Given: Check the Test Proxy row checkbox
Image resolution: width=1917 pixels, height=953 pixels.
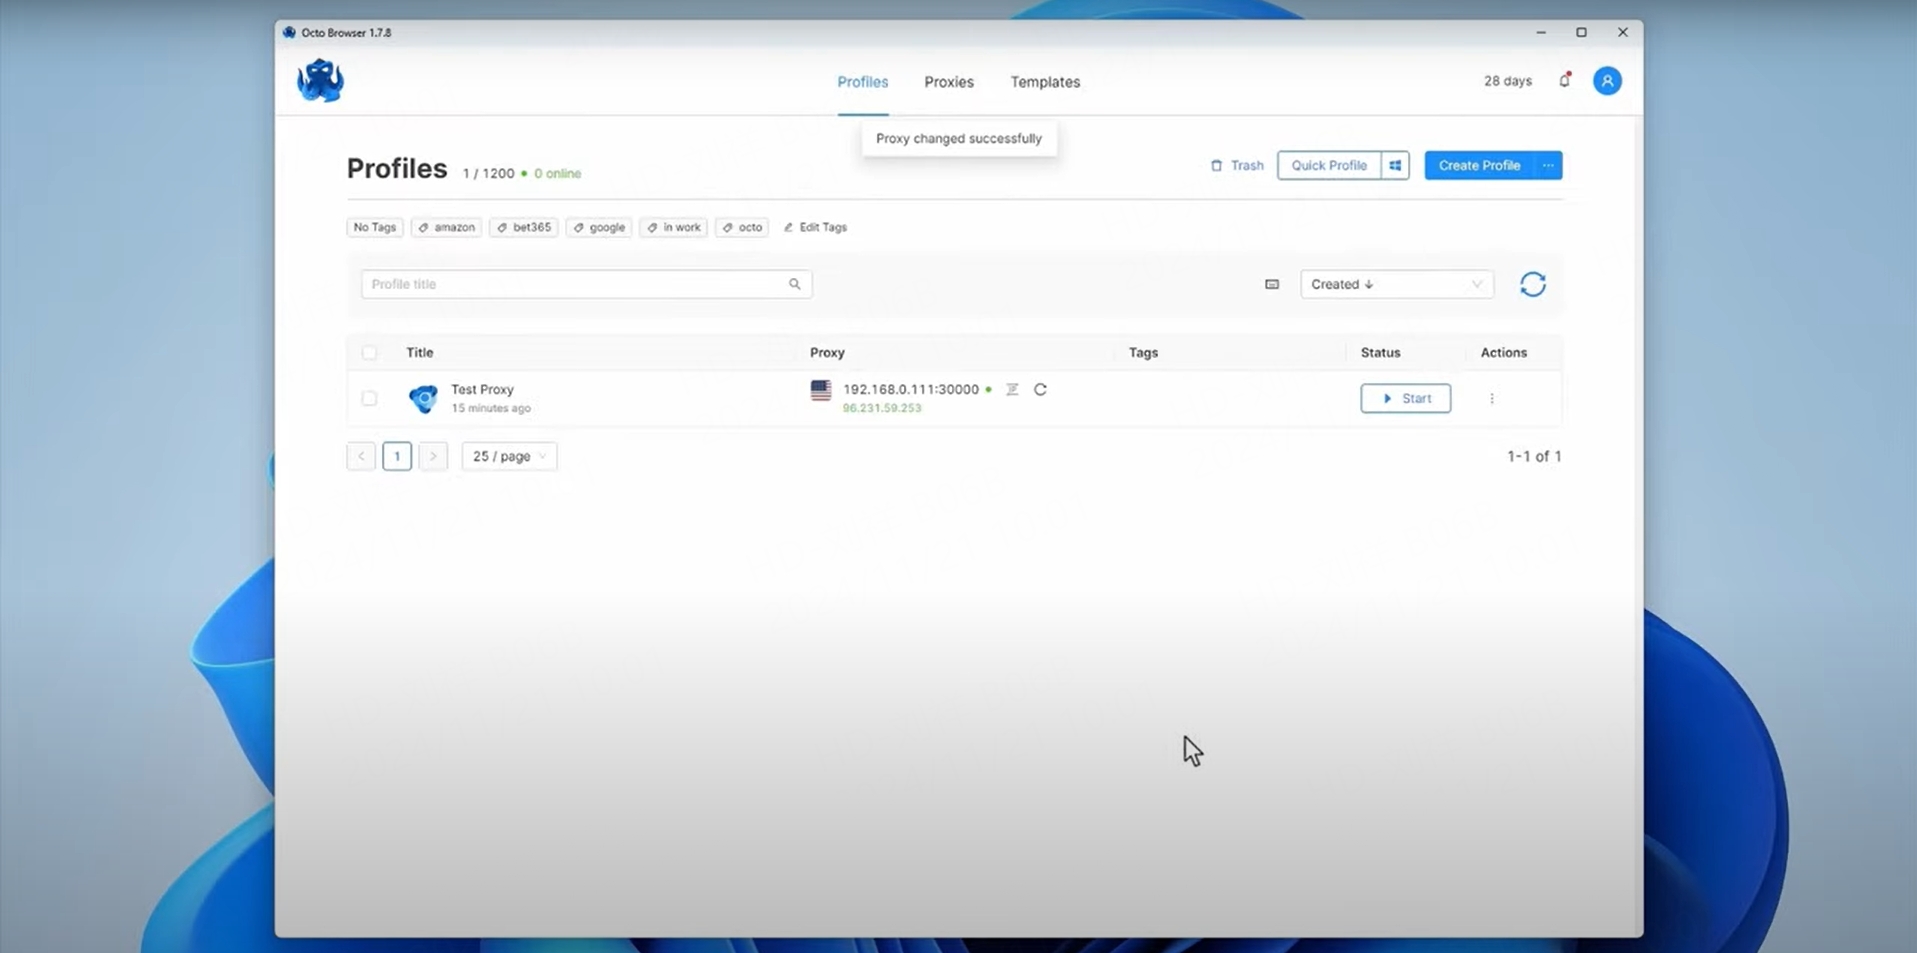Looking at the screenshot, I should (369, 399).
